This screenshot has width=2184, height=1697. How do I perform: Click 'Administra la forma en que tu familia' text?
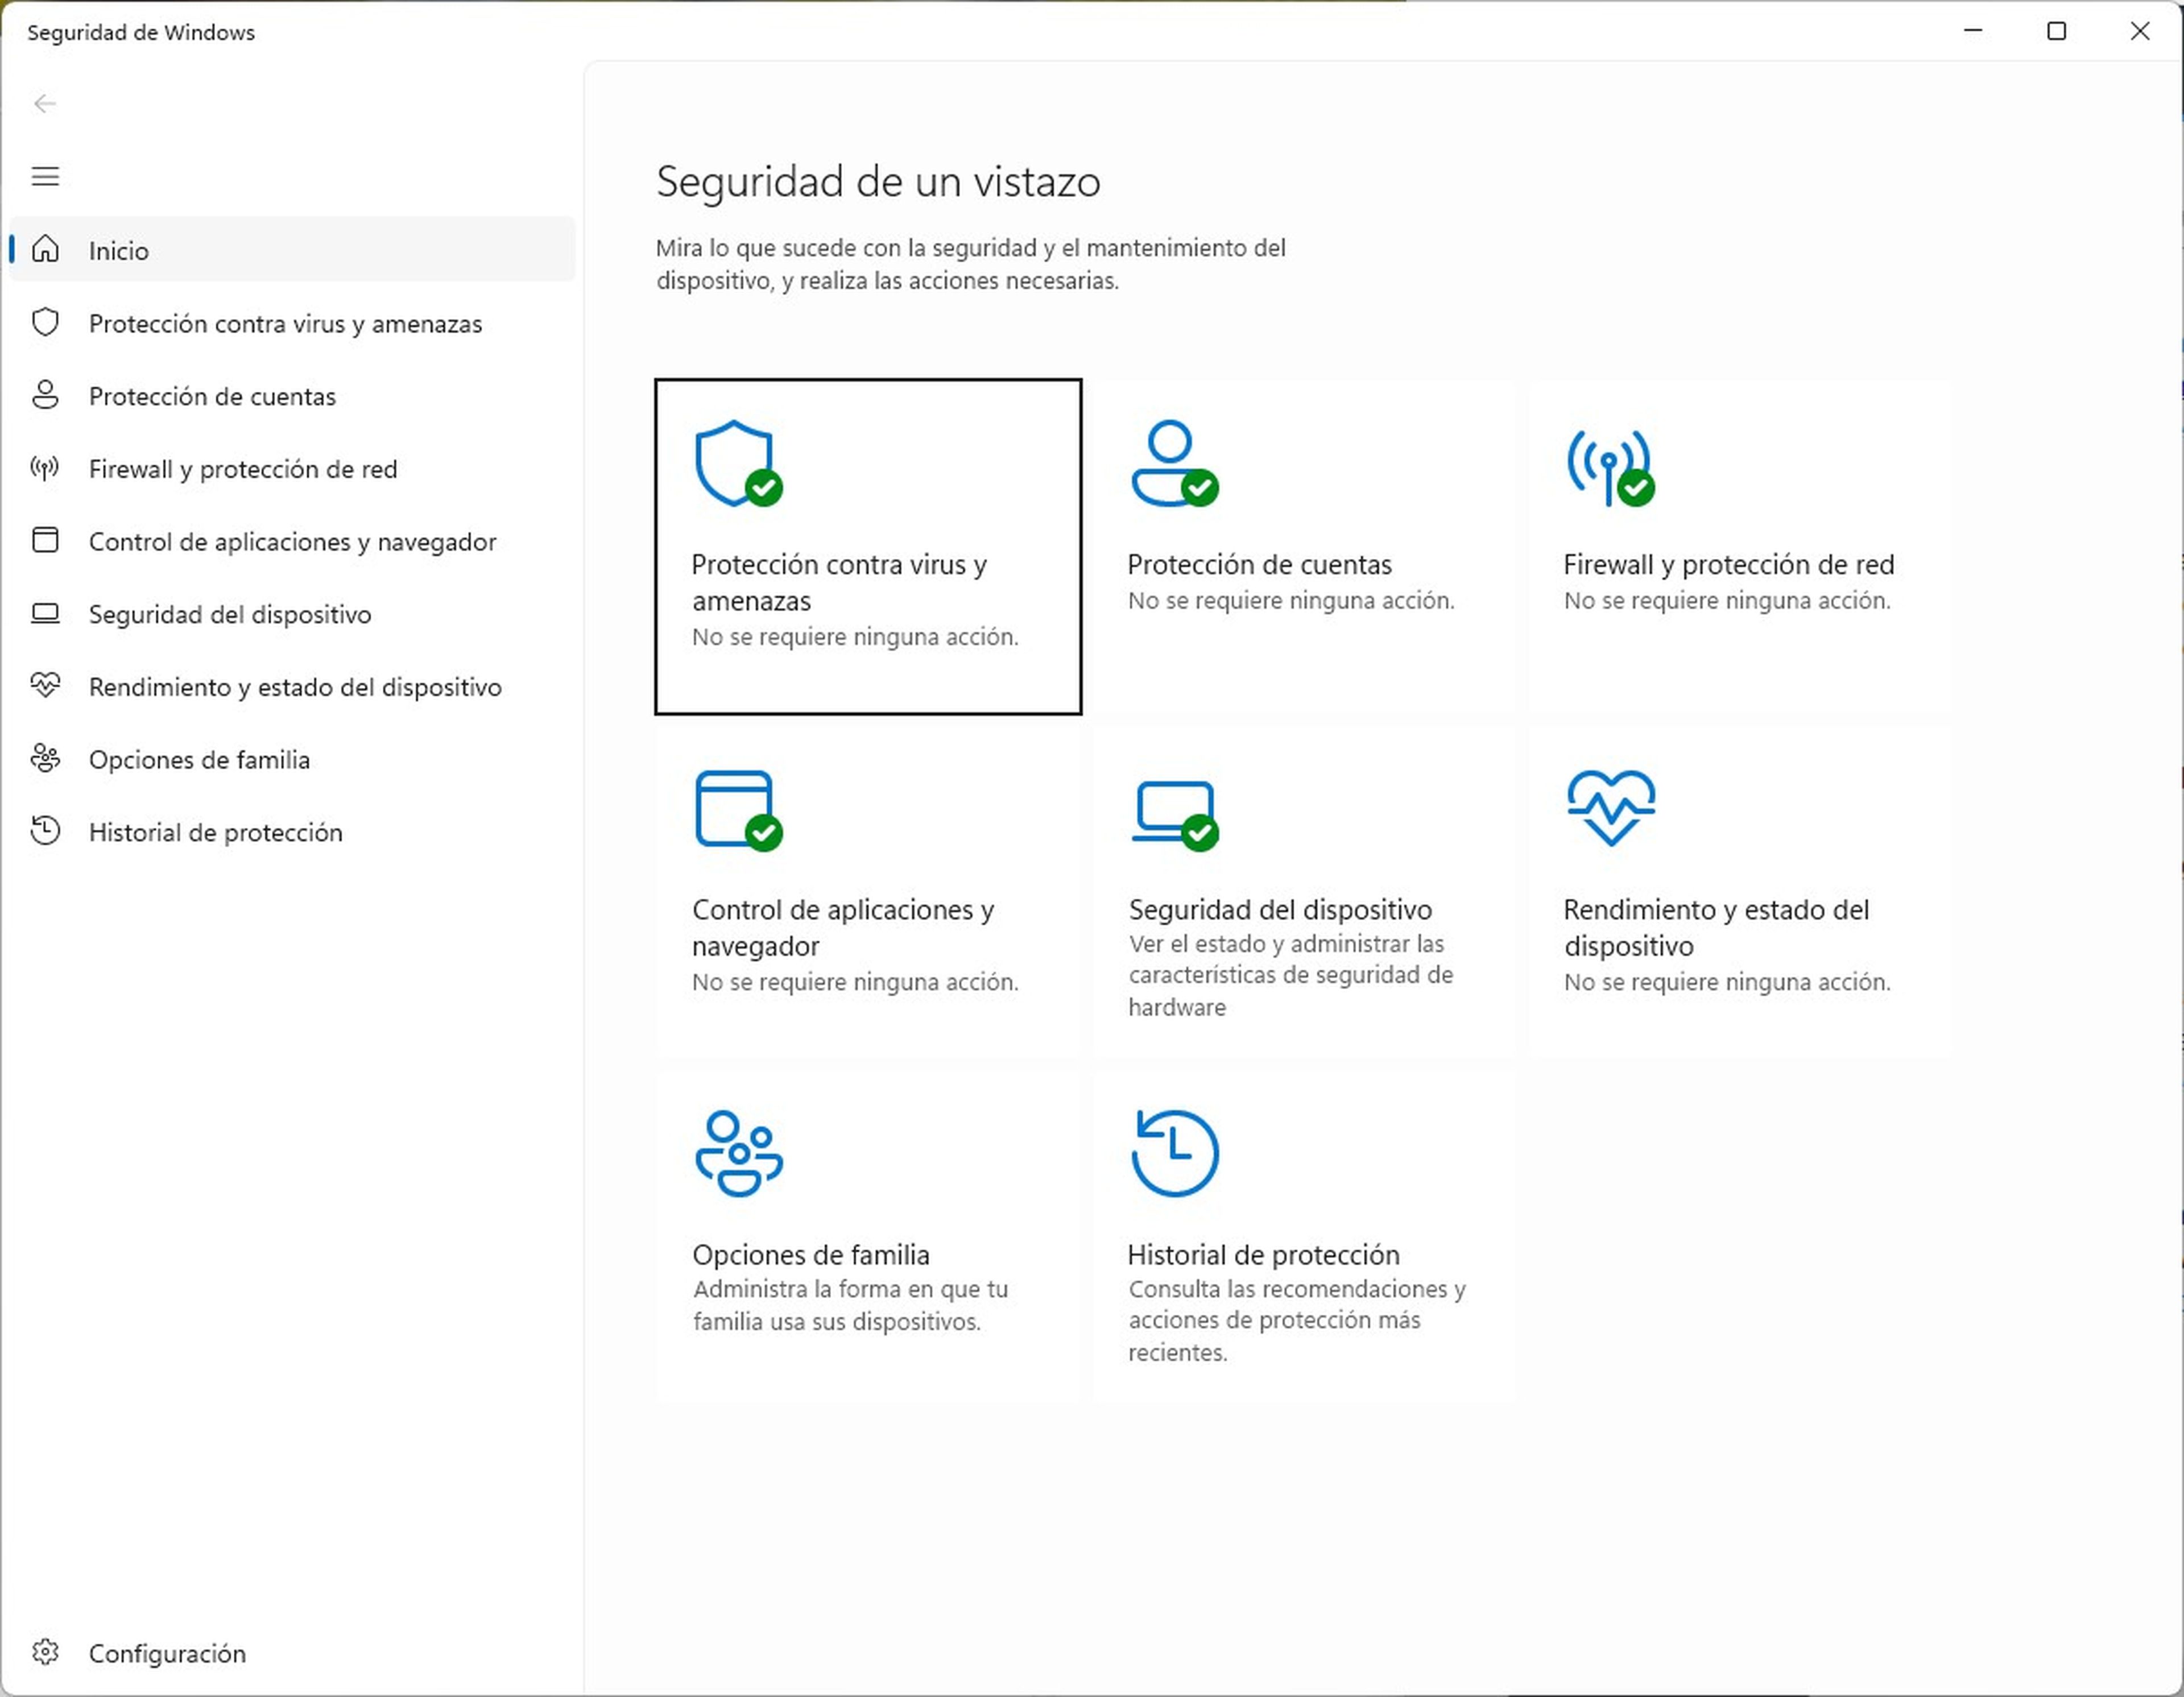[851, 1305]
